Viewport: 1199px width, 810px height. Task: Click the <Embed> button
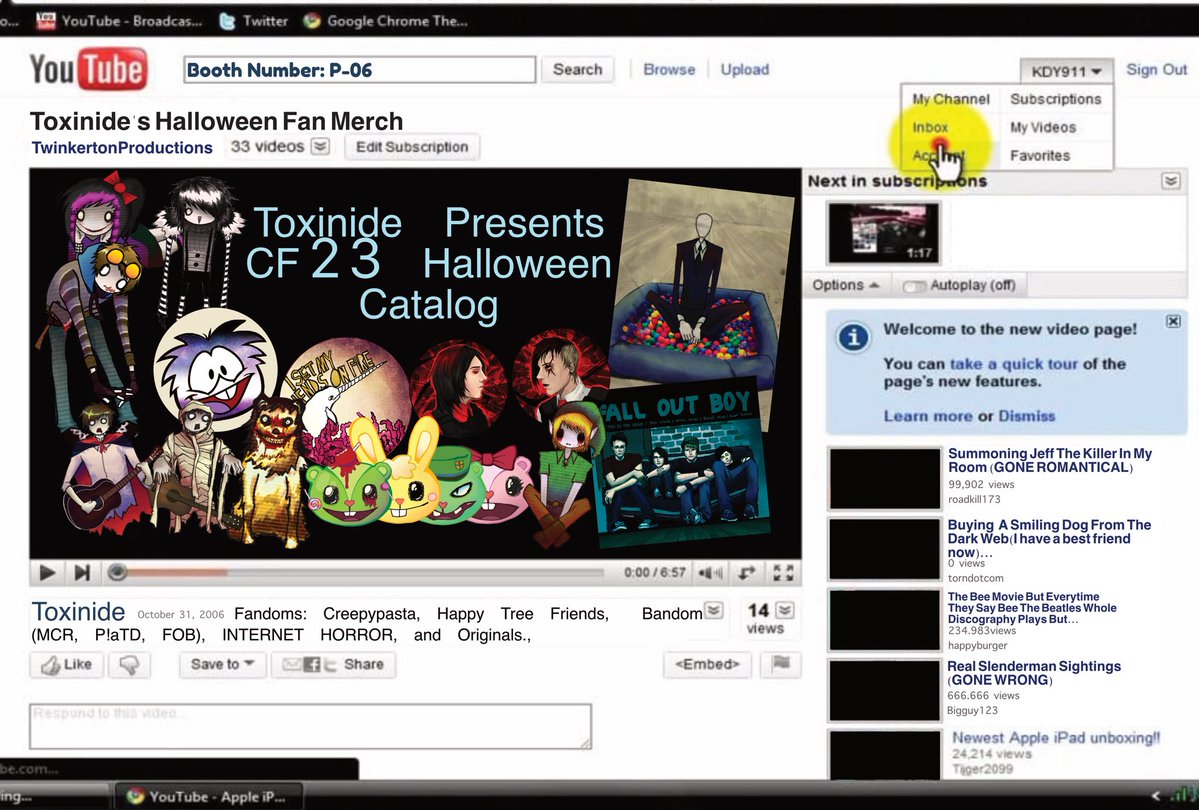click(707, 664)
